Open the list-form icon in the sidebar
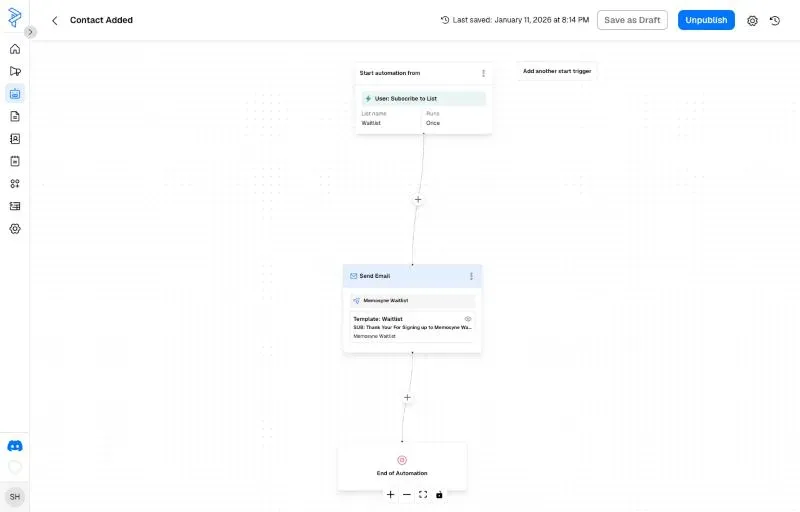This screenshot has width=800, height=512. 15,206
